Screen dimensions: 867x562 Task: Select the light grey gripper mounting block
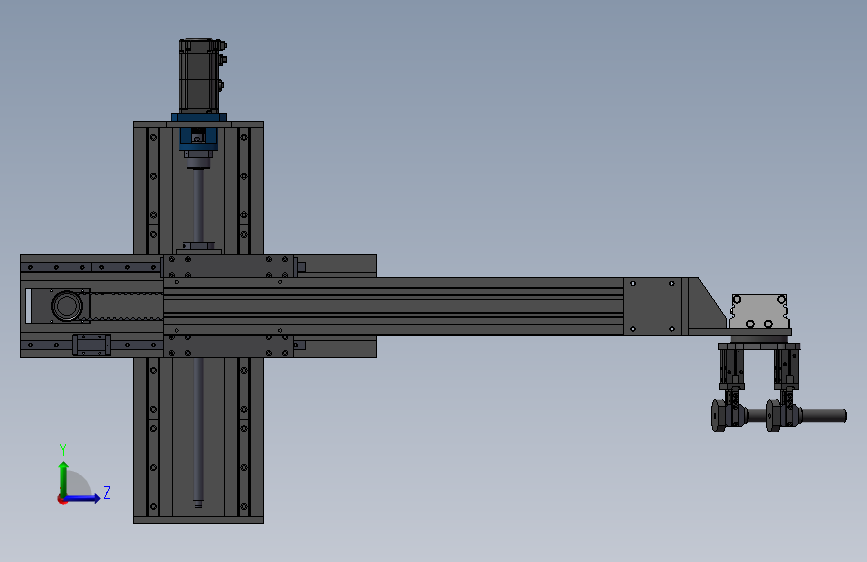click(x=759, y=311)
